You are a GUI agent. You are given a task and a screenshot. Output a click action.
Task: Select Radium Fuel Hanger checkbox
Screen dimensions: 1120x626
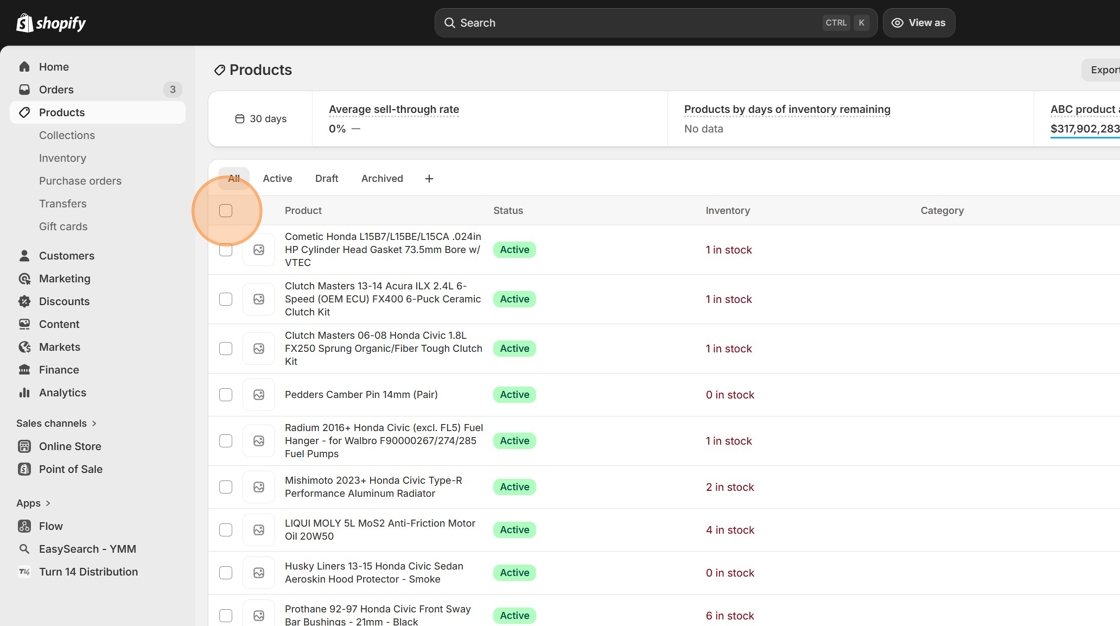click(226, 442)
